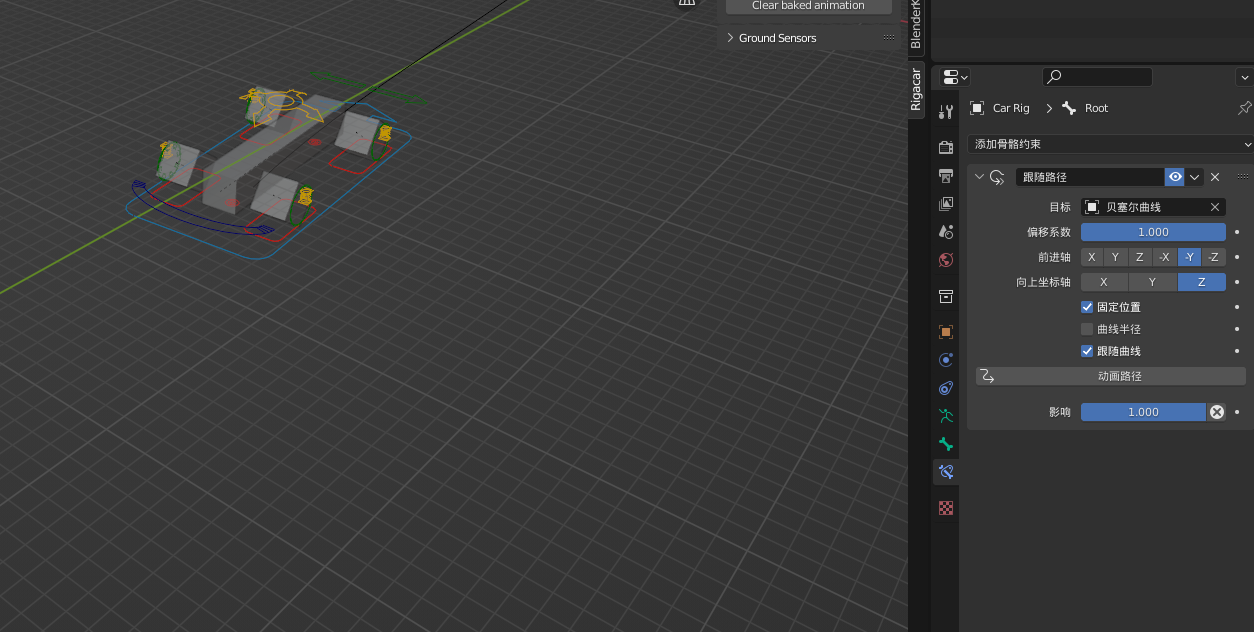Open the 添加骨骼约束 dropdown
This screenshot has width=1254, height=632.
click(1110, 144)
